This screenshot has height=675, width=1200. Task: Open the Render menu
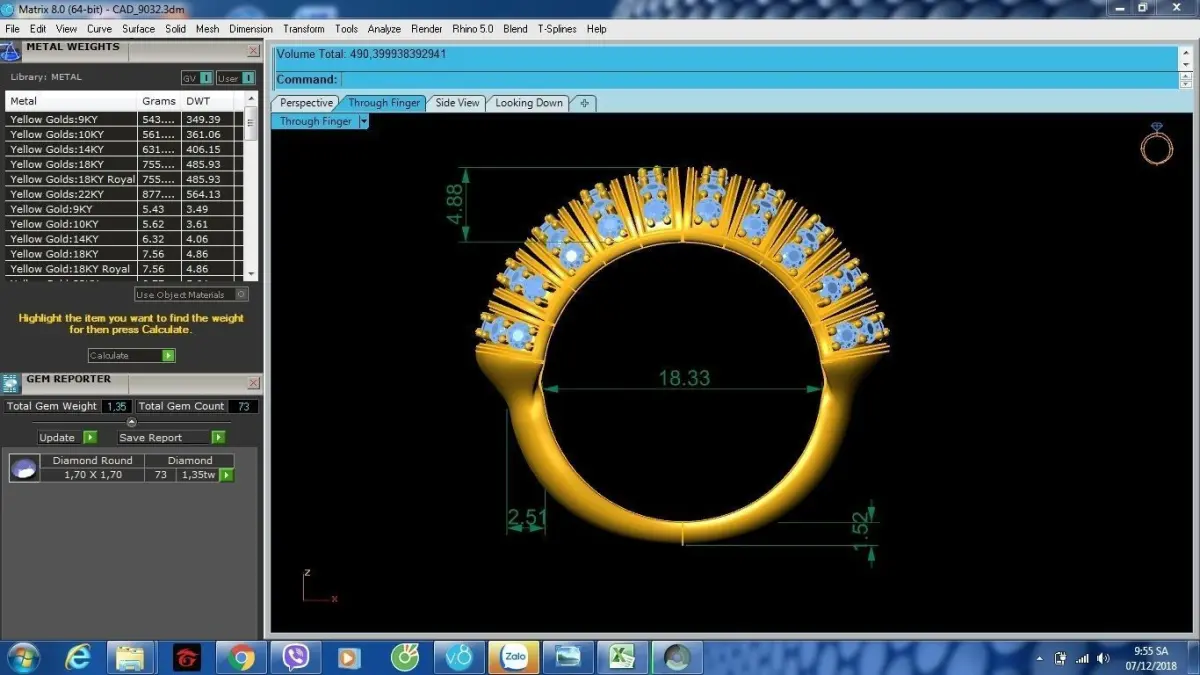tap(426, 29)
